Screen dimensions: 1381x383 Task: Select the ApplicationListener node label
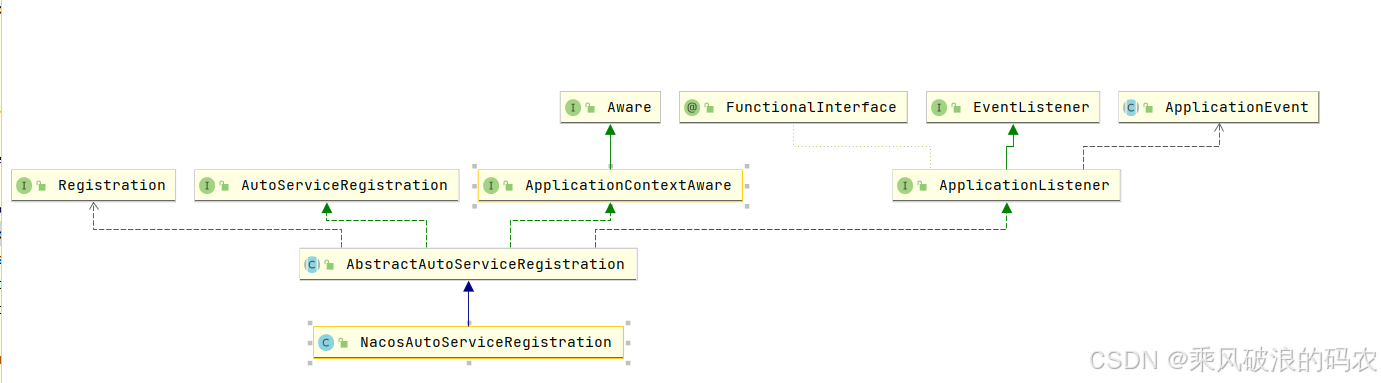click(1024, 186)
